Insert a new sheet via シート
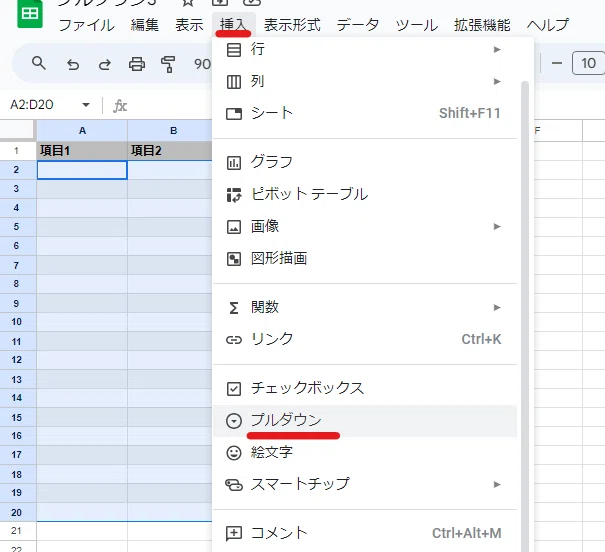The width and height of the screenshot is (605, 552). pyautogui.click(x=365, y=114)
